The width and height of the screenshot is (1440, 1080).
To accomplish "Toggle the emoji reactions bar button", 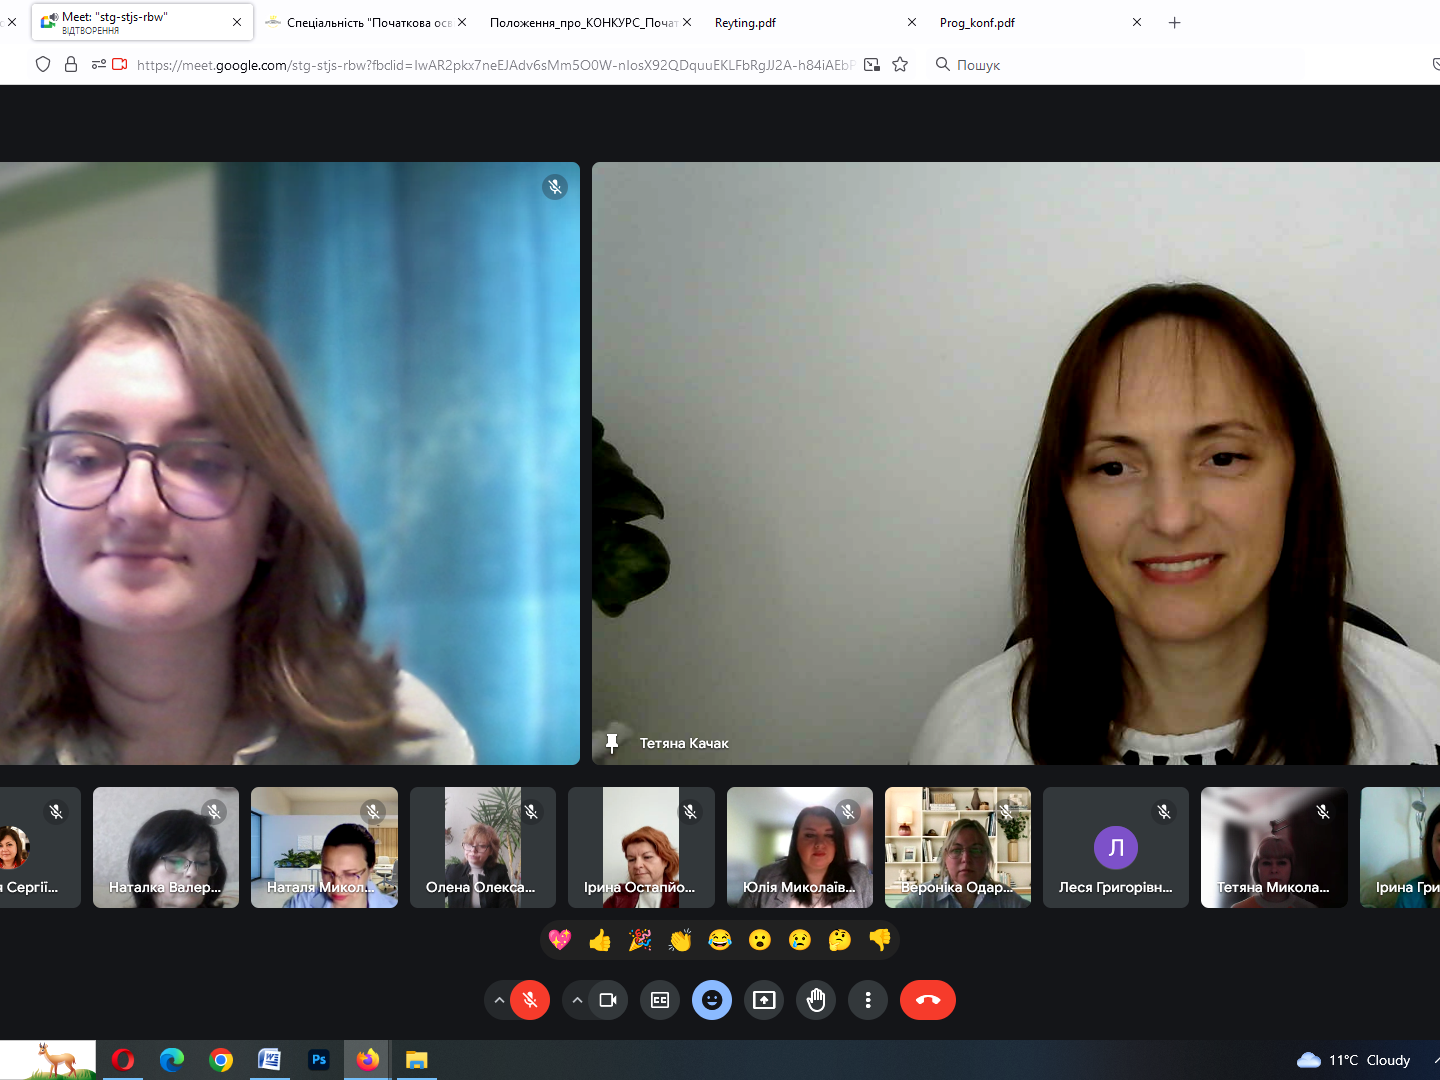I will 712,1000.
